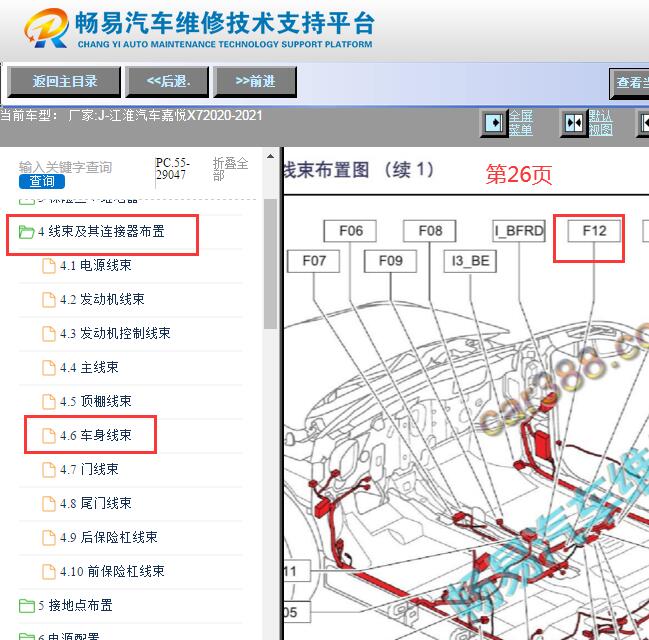Screen dimensions: 649x640
Task: Click page icon beside 4.8 尾门线束
Action: 49,503
